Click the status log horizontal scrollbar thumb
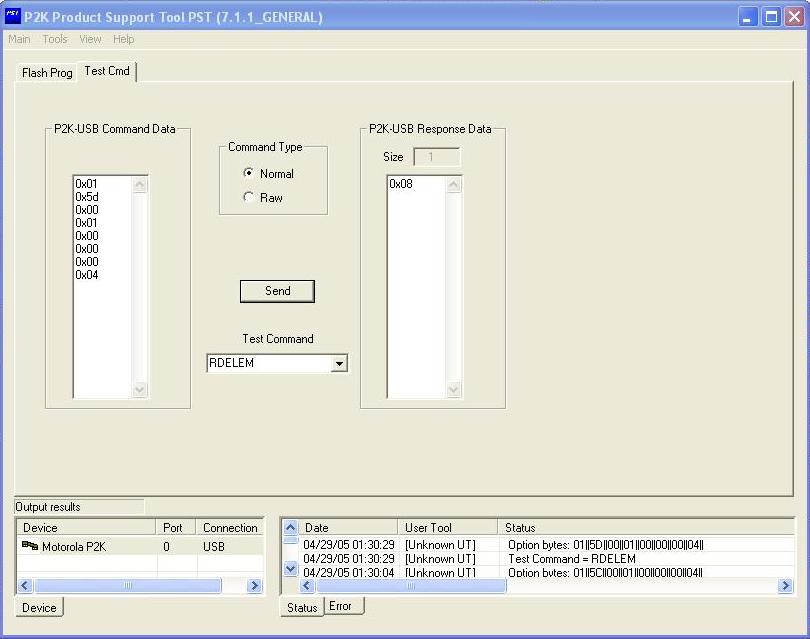This screenshot has width=810, height=639. pos(411,585)
